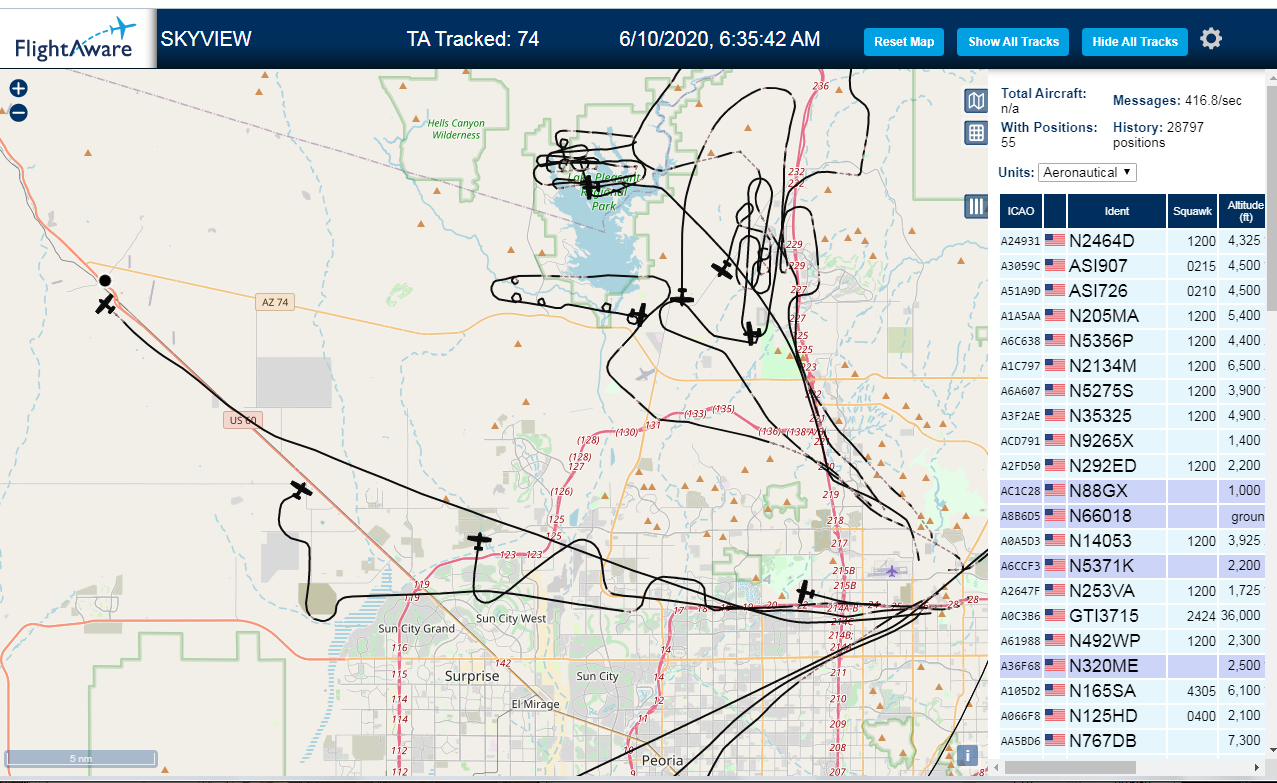
Task: Select aircraft icon beside the US 60 label
Action: click(300, 490)
